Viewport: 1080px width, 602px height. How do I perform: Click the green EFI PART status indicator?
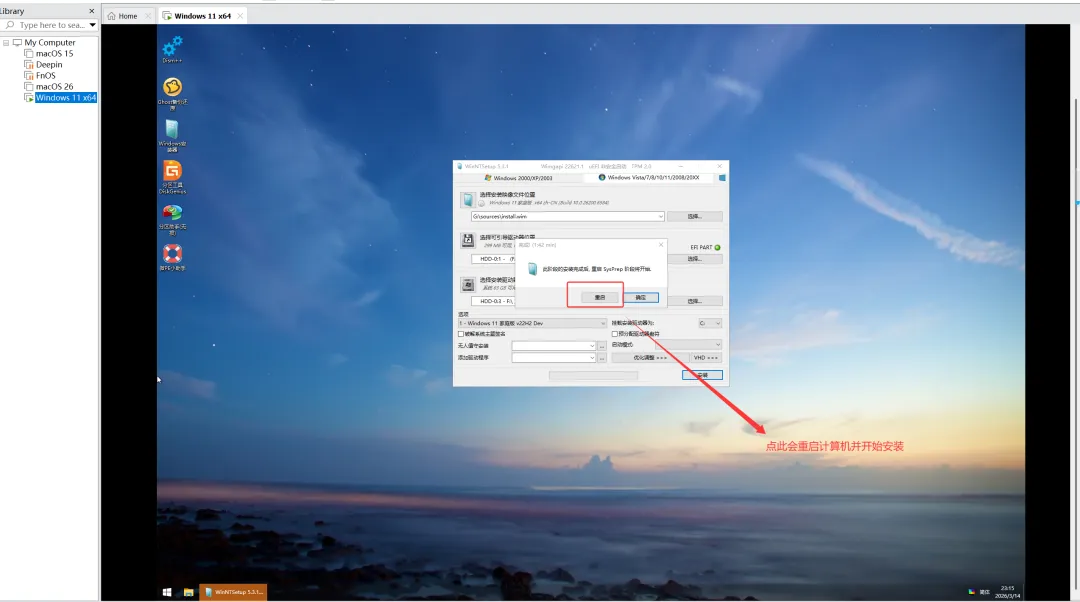(x=718, y=247)
